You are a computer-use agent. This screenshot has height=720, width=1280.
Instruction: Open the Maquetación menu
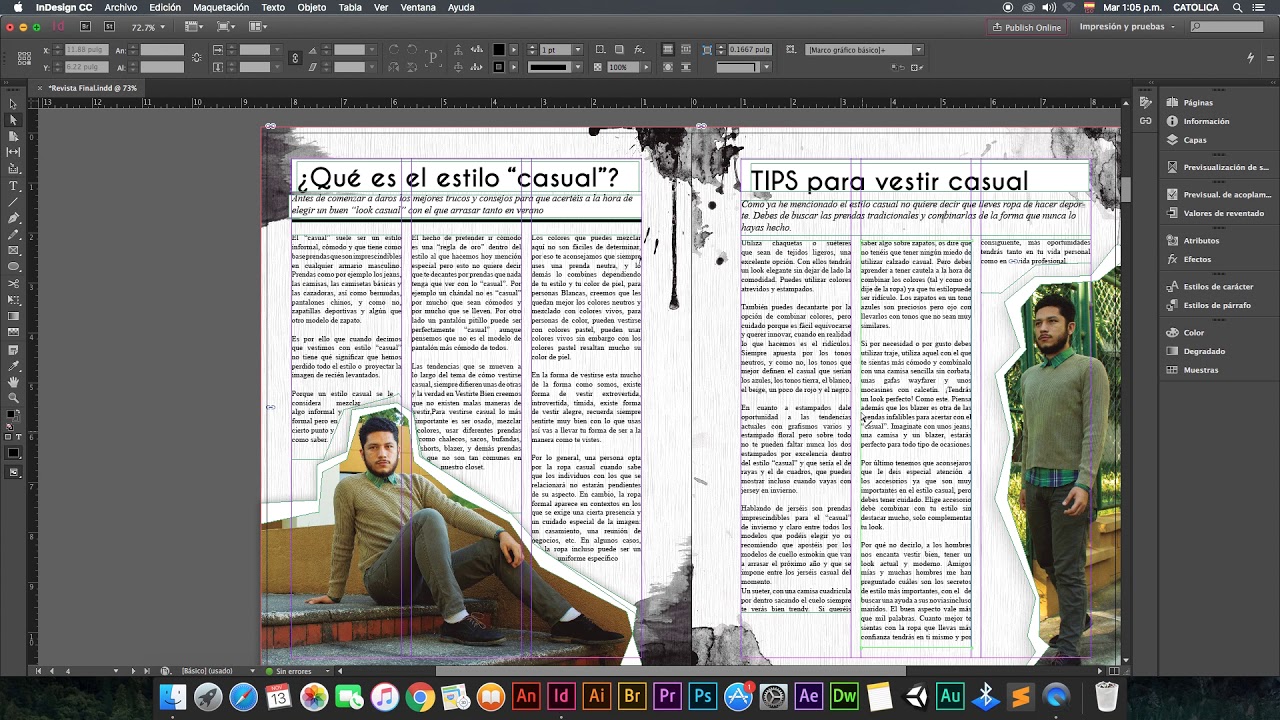tap(221, 7)
